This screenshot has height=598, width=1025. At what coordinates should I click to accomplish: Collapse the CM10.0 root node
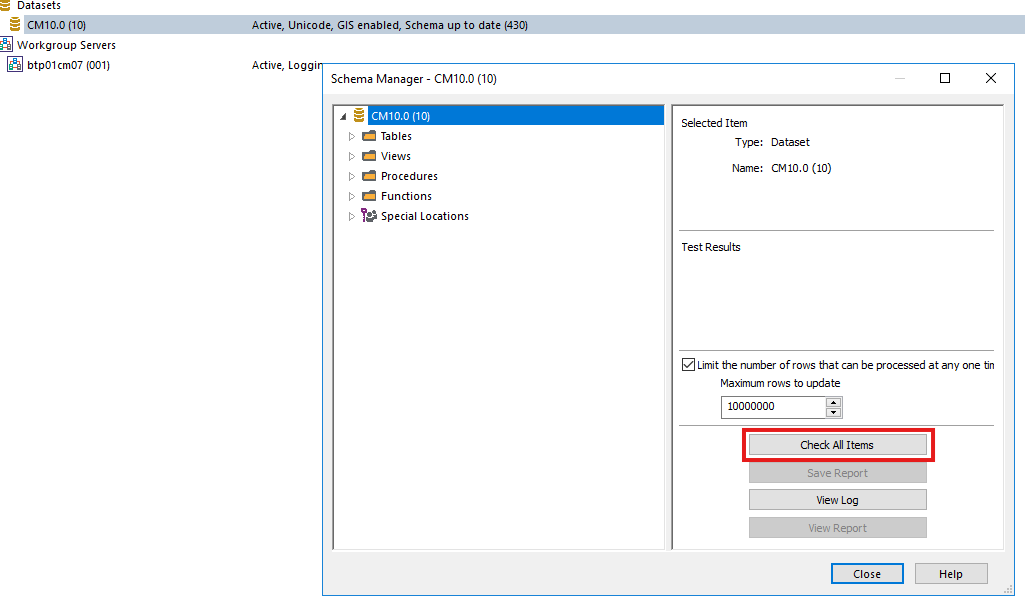tap(344, 115)
